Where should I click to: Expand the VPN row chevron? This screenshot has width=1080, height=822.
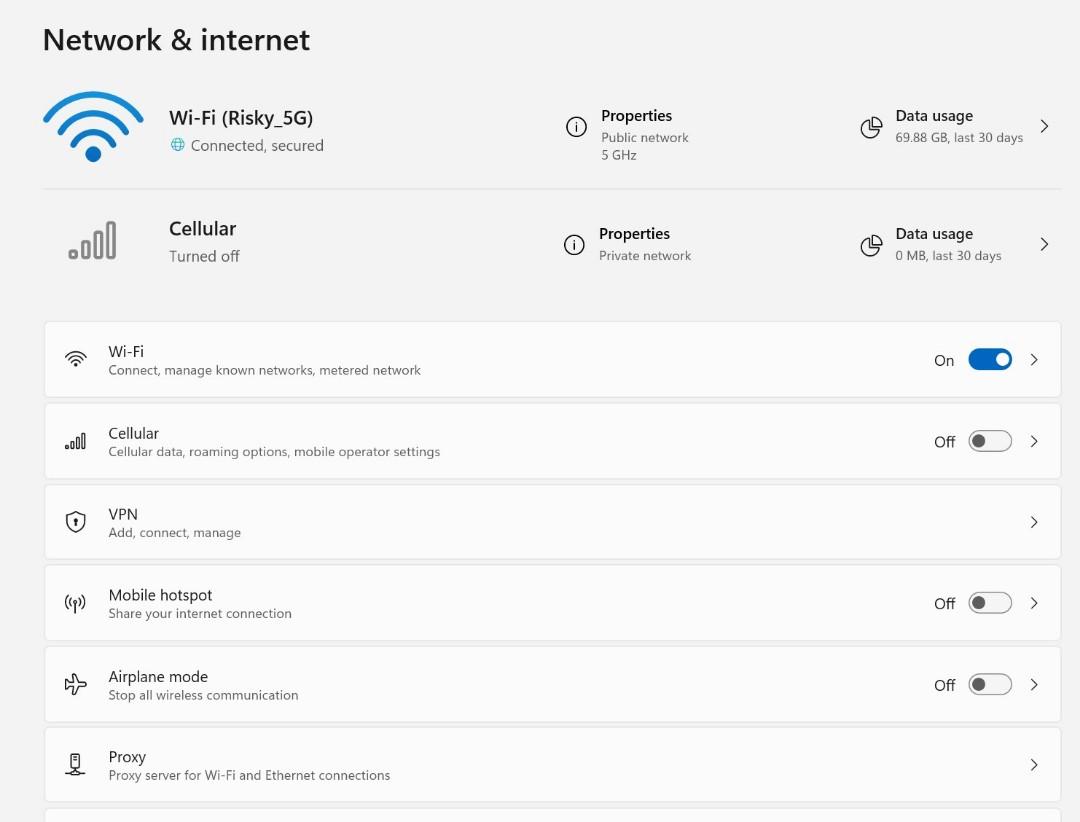tap(1034, 522)
